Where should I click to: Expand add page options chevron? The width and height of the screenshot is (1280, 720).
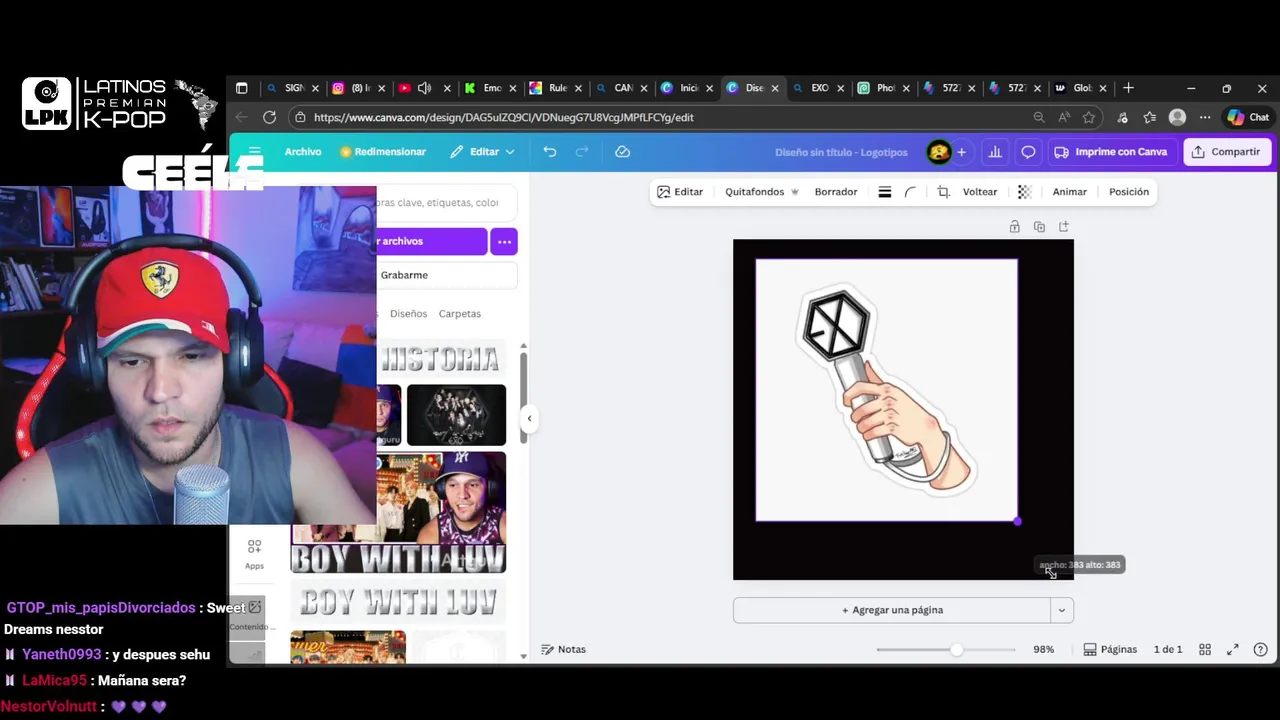click(1061, 610)
